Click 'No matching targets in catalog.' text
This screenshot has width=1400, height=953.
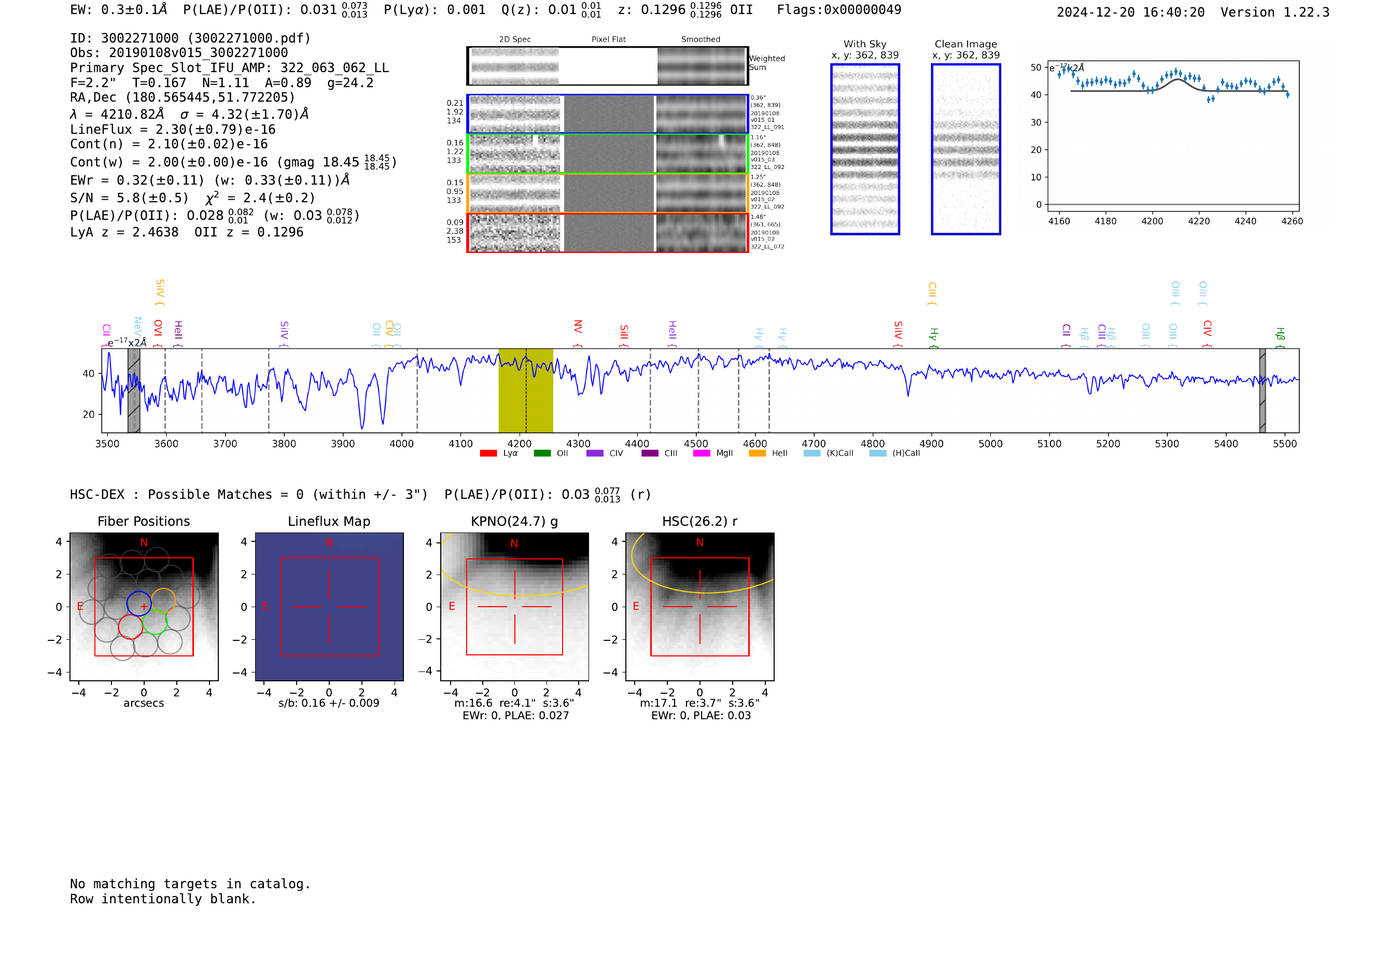(190, 884)
